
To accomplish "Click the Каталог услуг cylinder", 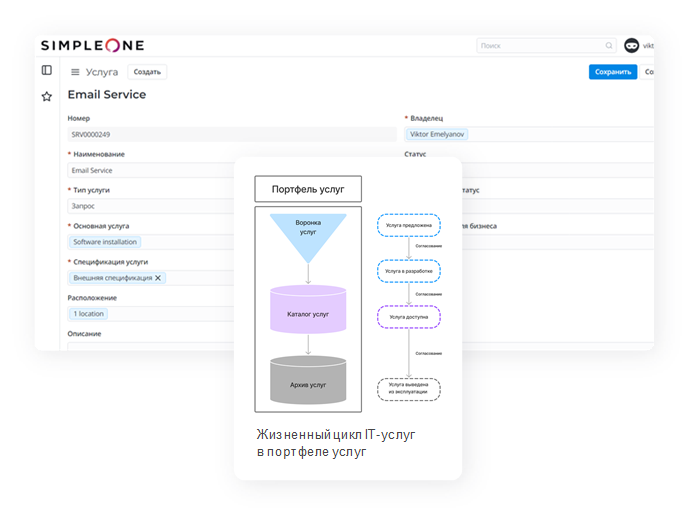I will [308, 309].
